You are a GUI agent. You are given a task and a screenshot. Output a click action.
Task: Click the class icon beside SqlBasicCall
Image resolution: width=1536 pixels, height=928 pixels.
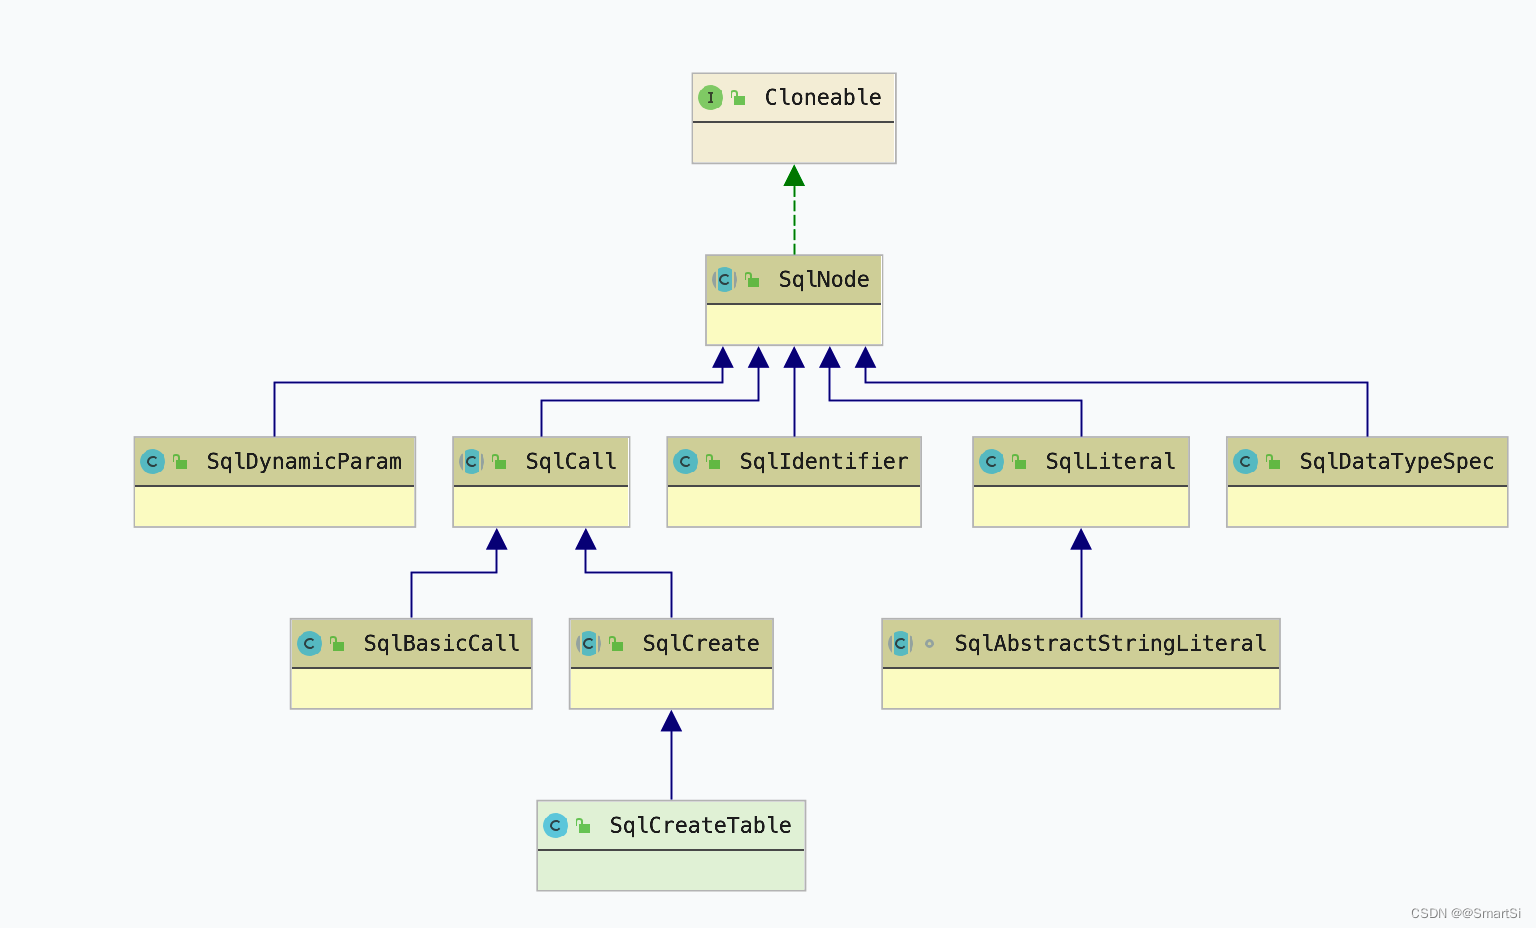click(309, 643)
